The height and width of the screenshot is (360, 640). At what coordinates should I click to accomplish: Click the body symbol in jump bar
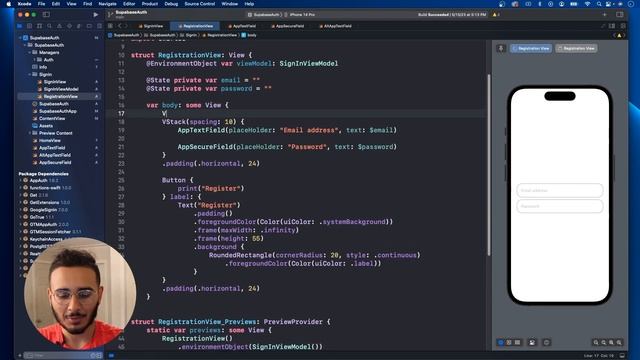pos(250,36)
